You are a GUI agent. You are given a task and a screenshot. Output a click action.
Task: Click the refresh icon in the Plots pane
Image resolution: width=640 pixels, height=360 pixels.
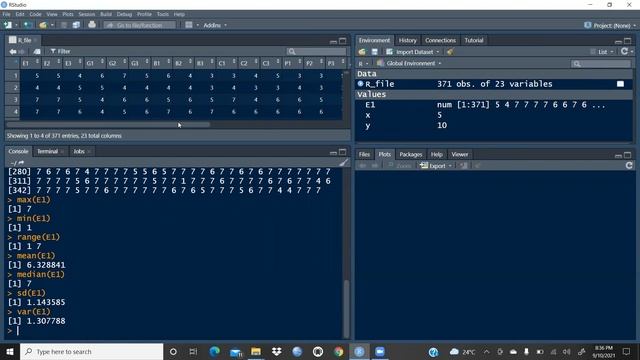coord(629,165)
